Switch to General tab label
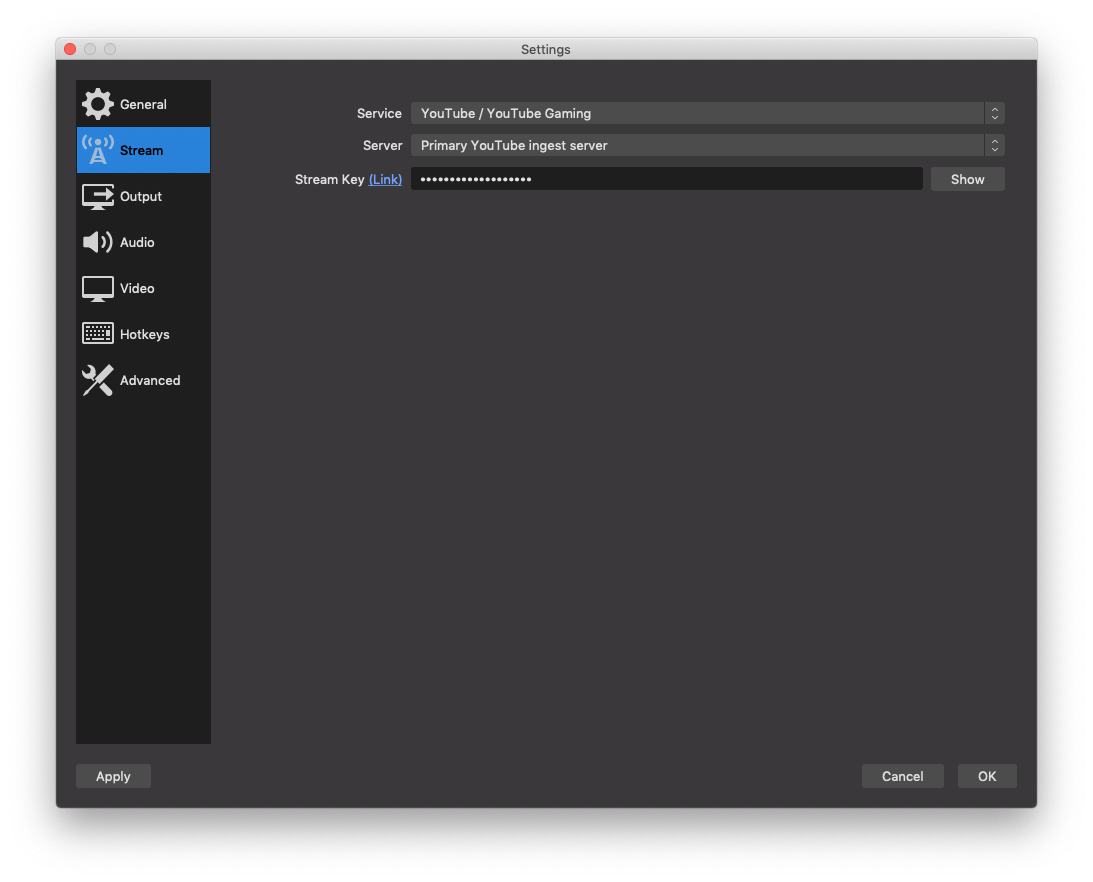The image size is (1093, 882). click(143, 104)
